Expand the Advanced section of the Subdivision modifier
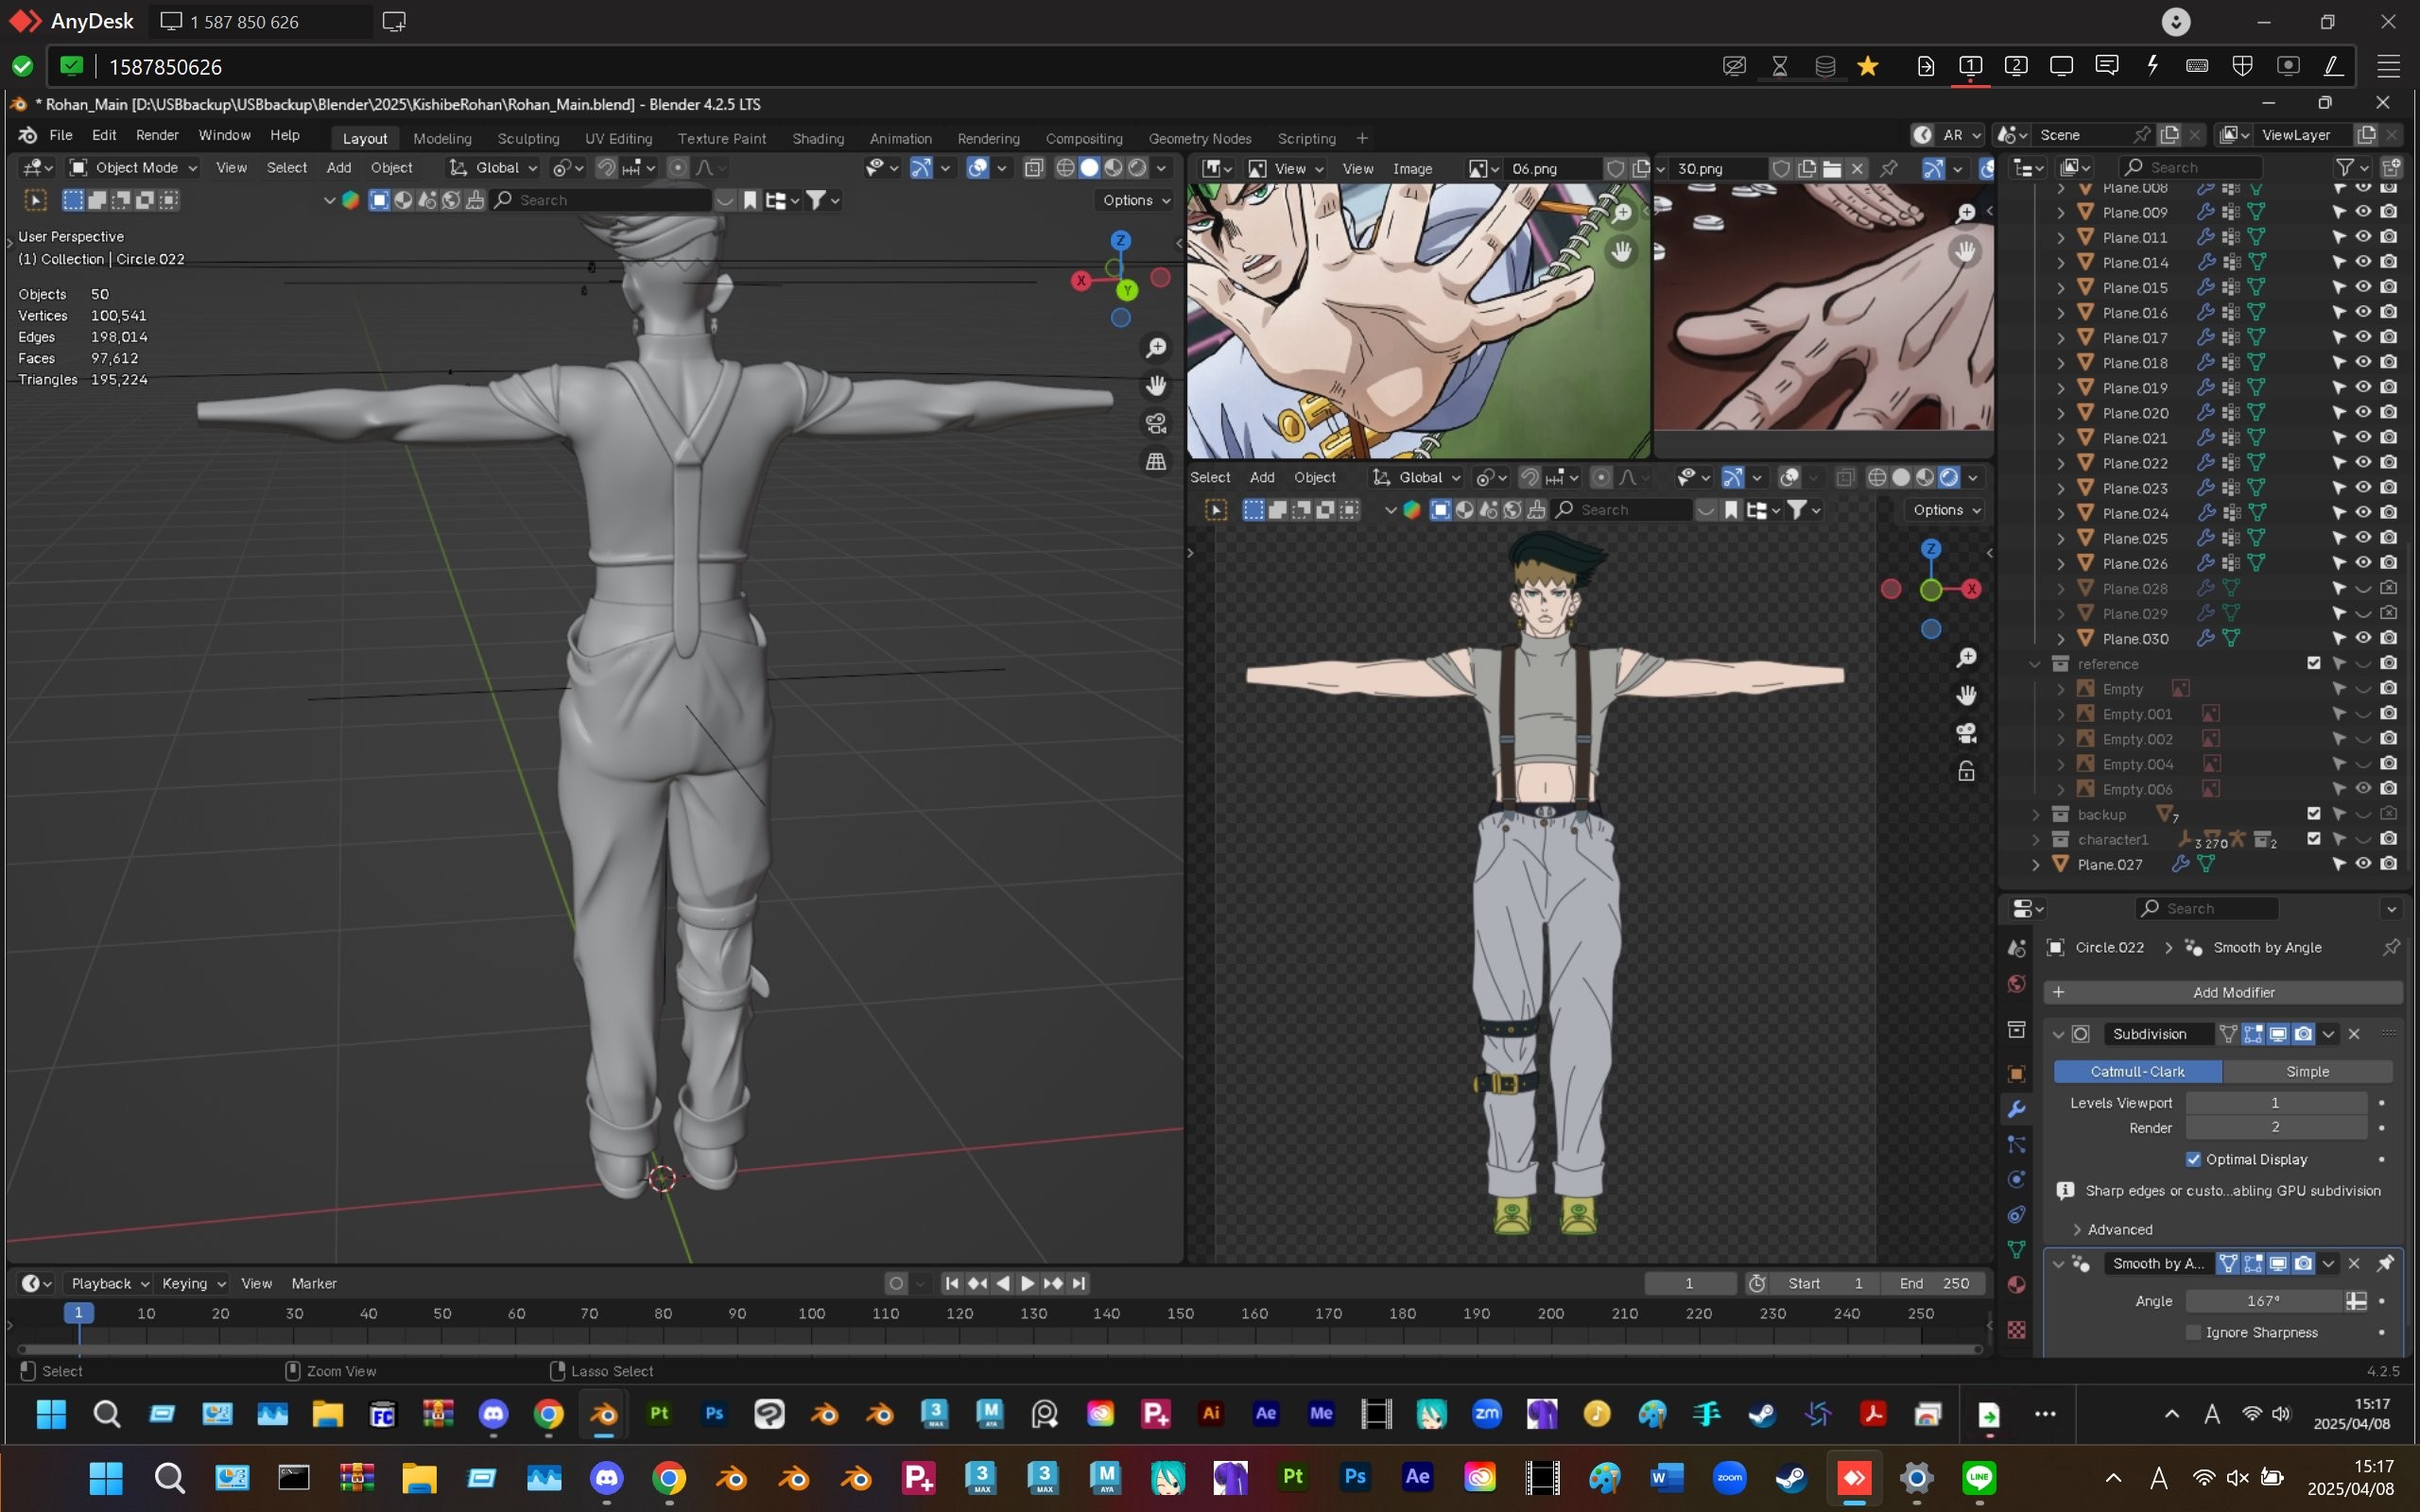This screenshot has width=2420, height=1512. coord(2111,1229)
